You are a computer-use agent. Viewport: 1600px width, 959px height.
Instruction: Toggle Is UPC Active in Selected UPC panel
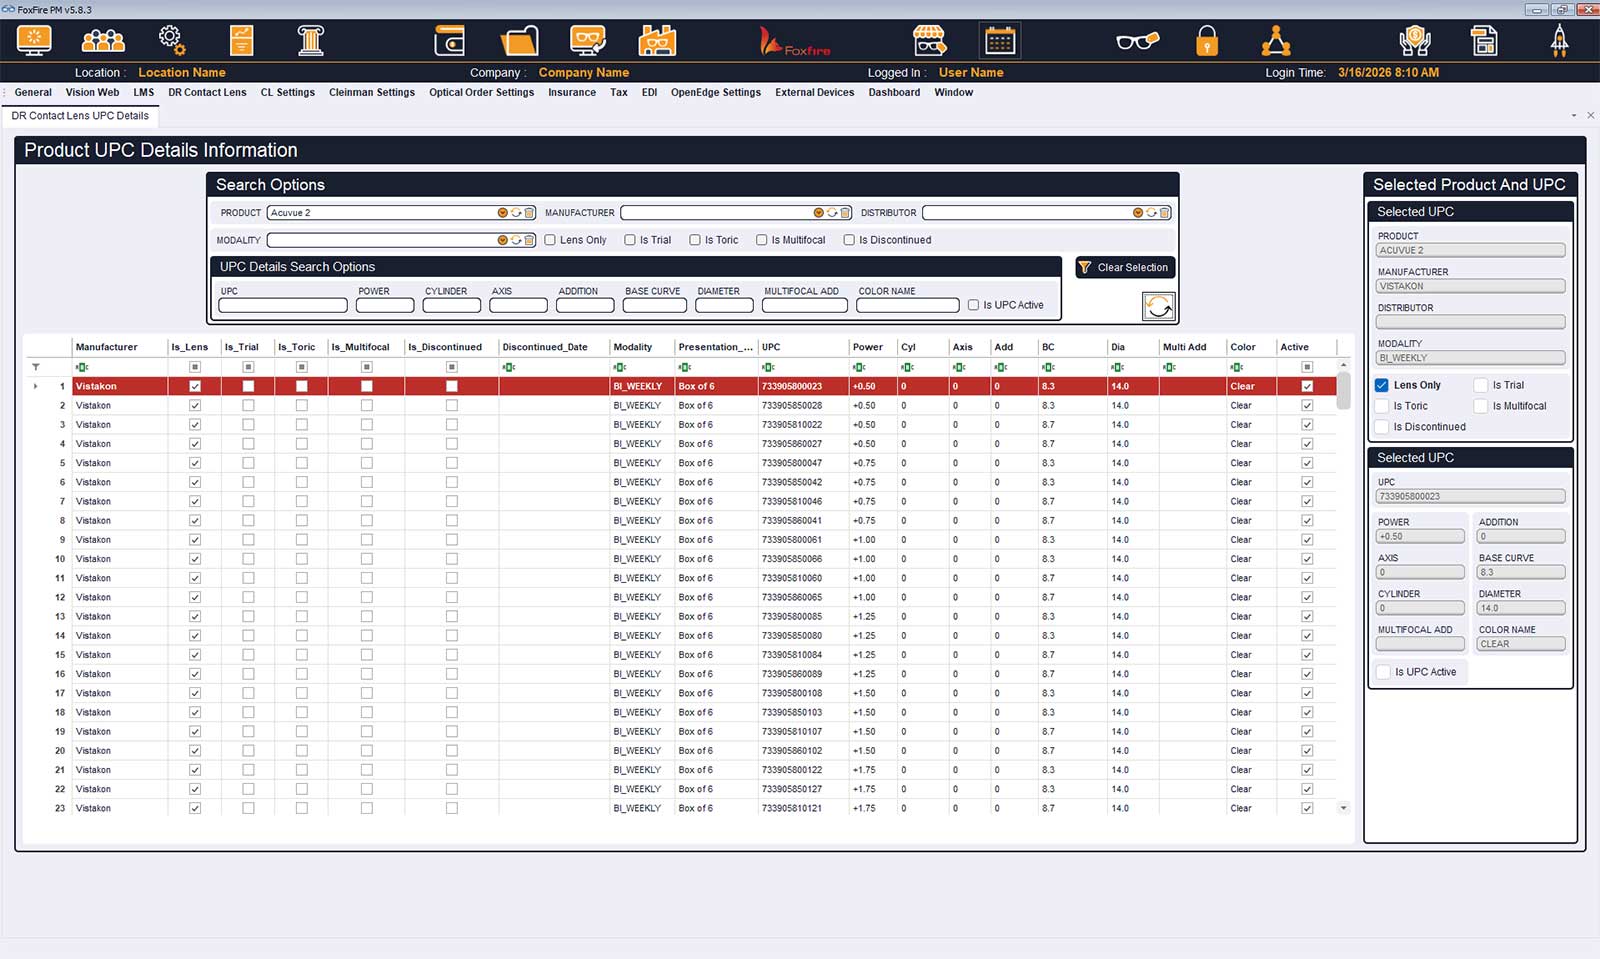pos(1384,672)
